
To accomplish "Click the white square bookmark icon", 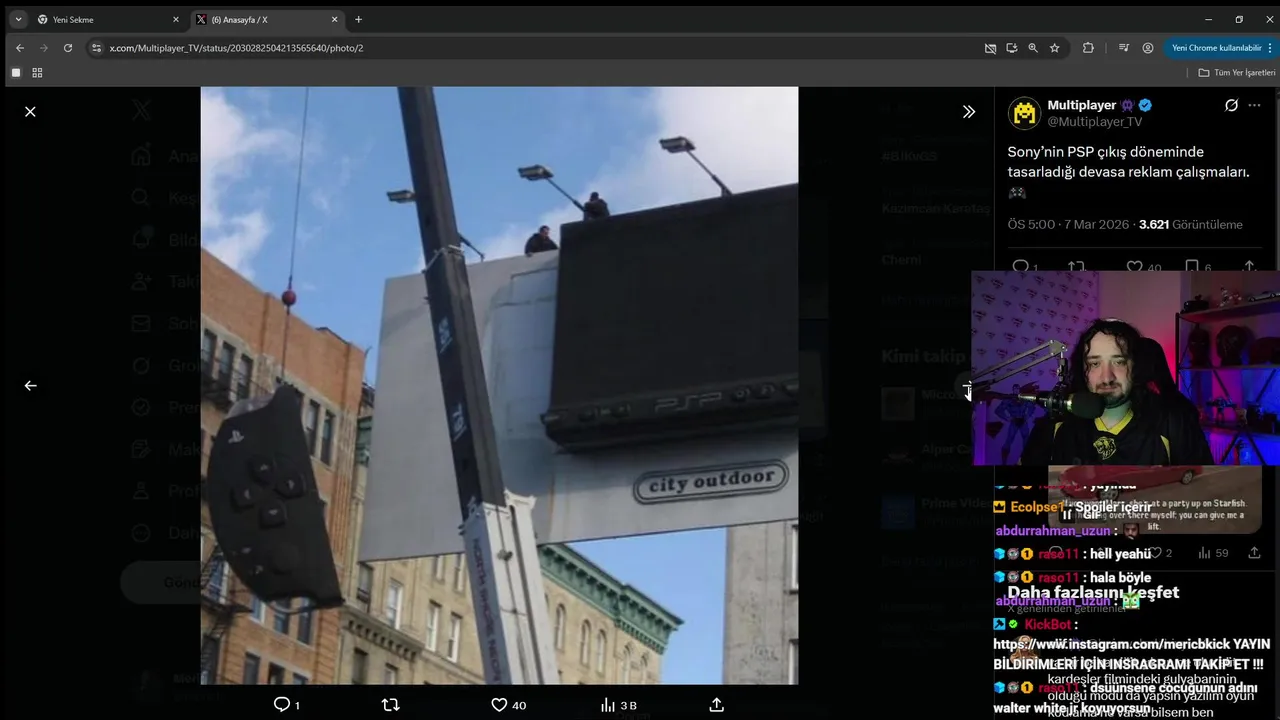I will 16,73.
